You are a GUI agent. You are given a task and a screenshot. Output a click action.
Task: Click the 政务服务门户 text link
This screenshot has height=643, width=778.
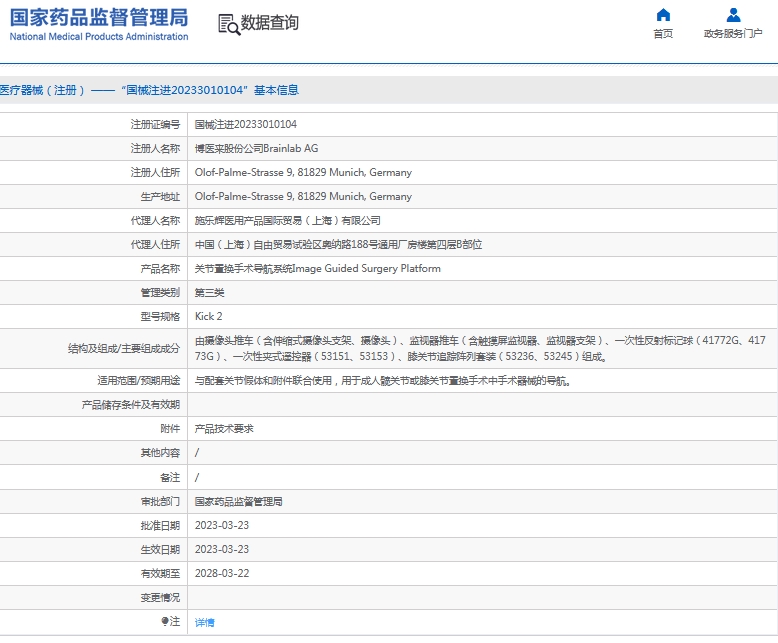tap(733, 34)
